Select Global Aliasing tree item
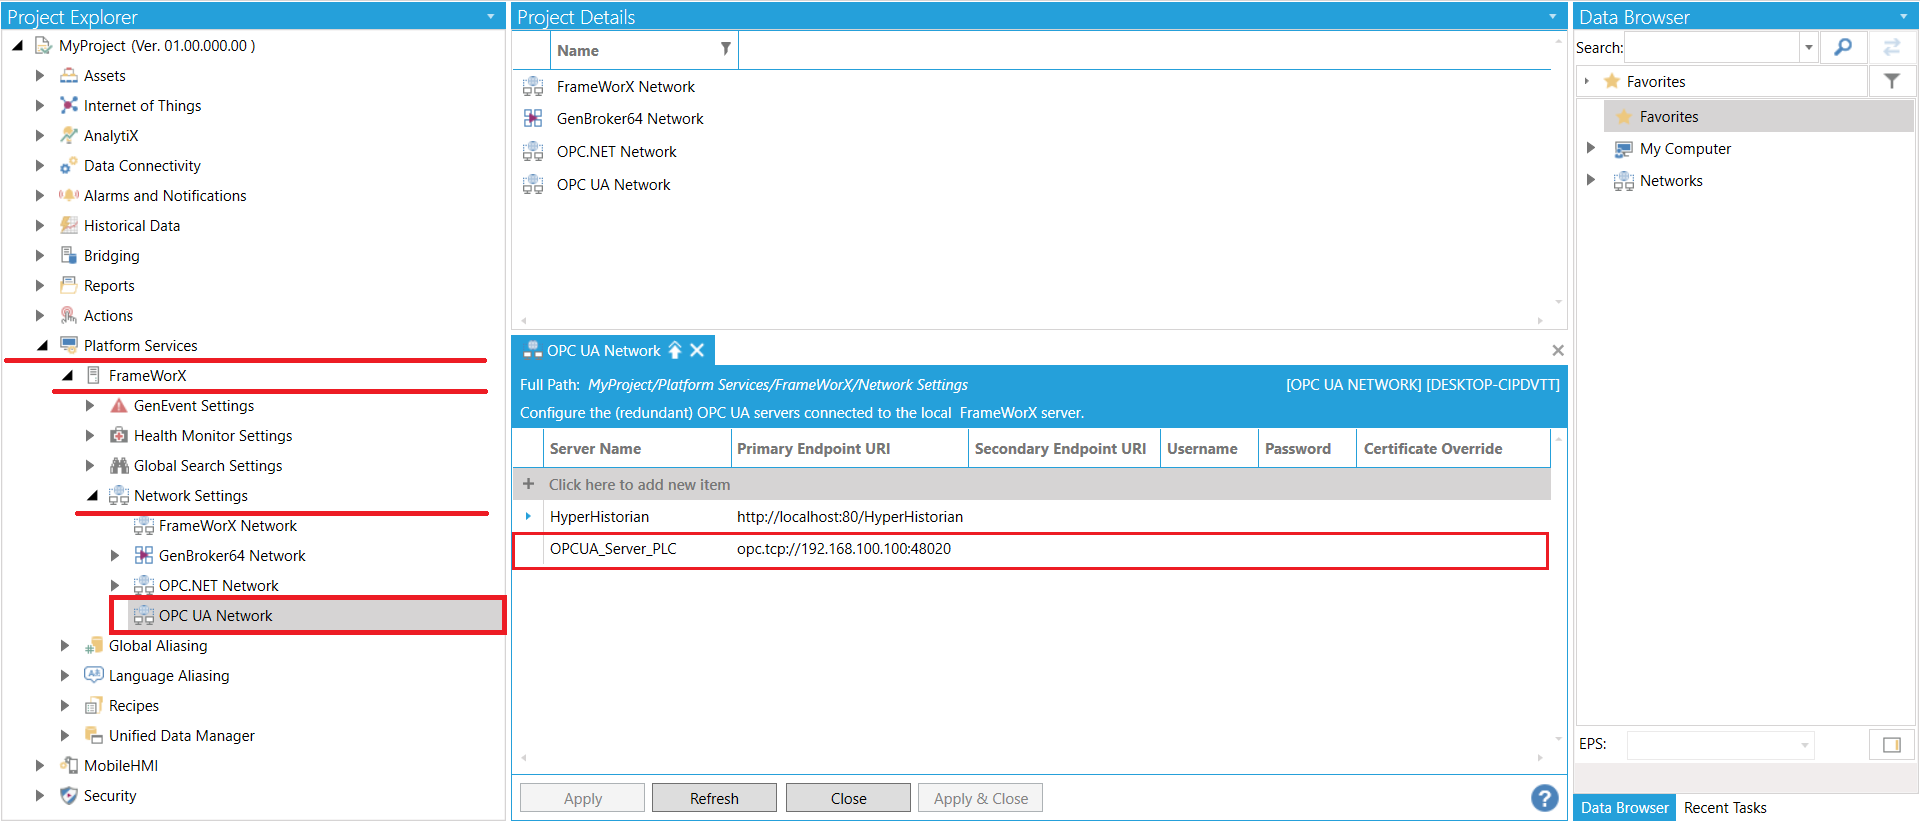 click(x=158, y=646)
